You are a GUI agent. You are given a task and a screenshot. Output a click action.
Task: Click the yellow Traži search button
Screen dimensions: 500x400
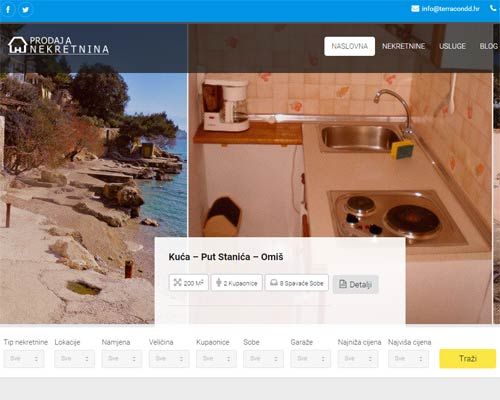pyautogui.click(x=468, y=359)
